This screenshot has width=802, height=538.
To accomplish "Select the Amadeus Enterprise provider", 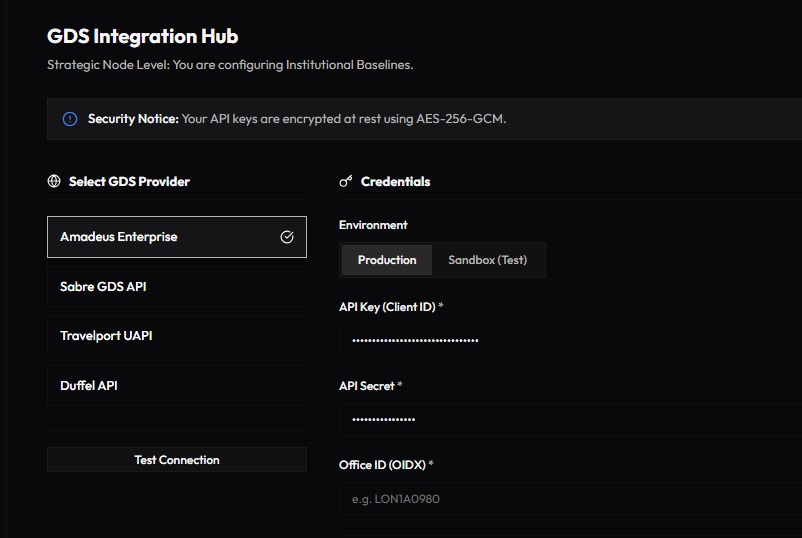I will (177, 237).
